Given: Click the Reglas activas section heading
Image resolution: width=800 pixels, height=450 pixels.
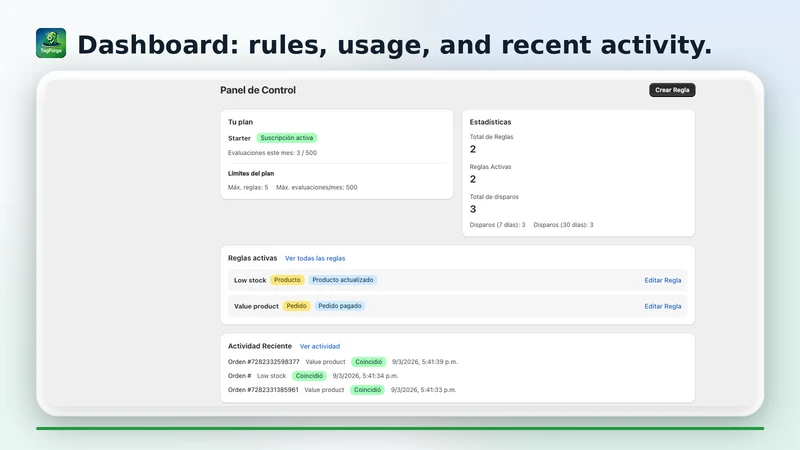Looking at the screenshot, I should [x=253, y=258].
